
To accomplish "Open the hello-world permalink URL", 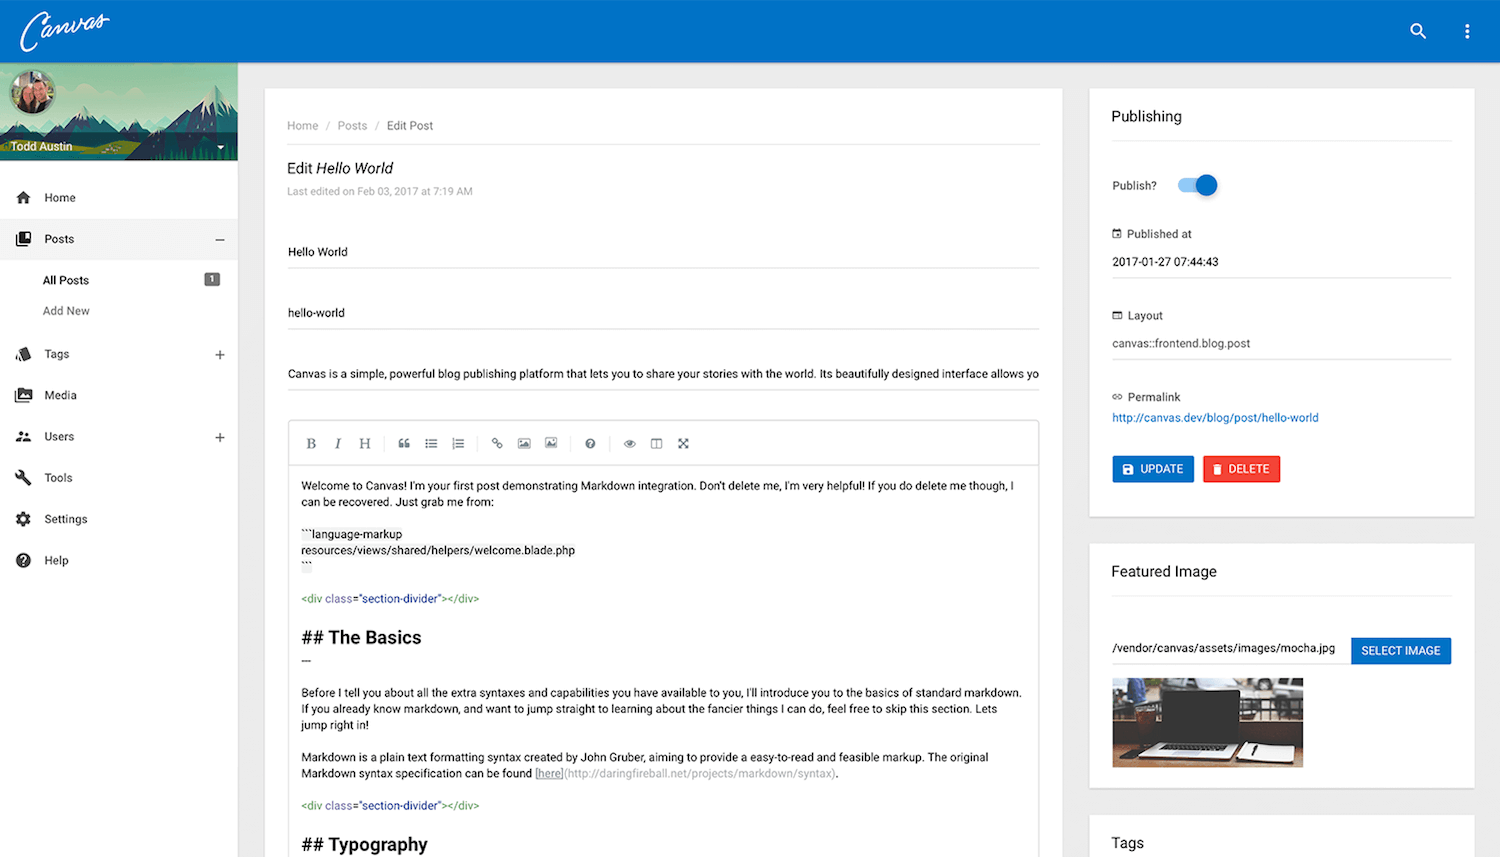I will (1215, 418).
